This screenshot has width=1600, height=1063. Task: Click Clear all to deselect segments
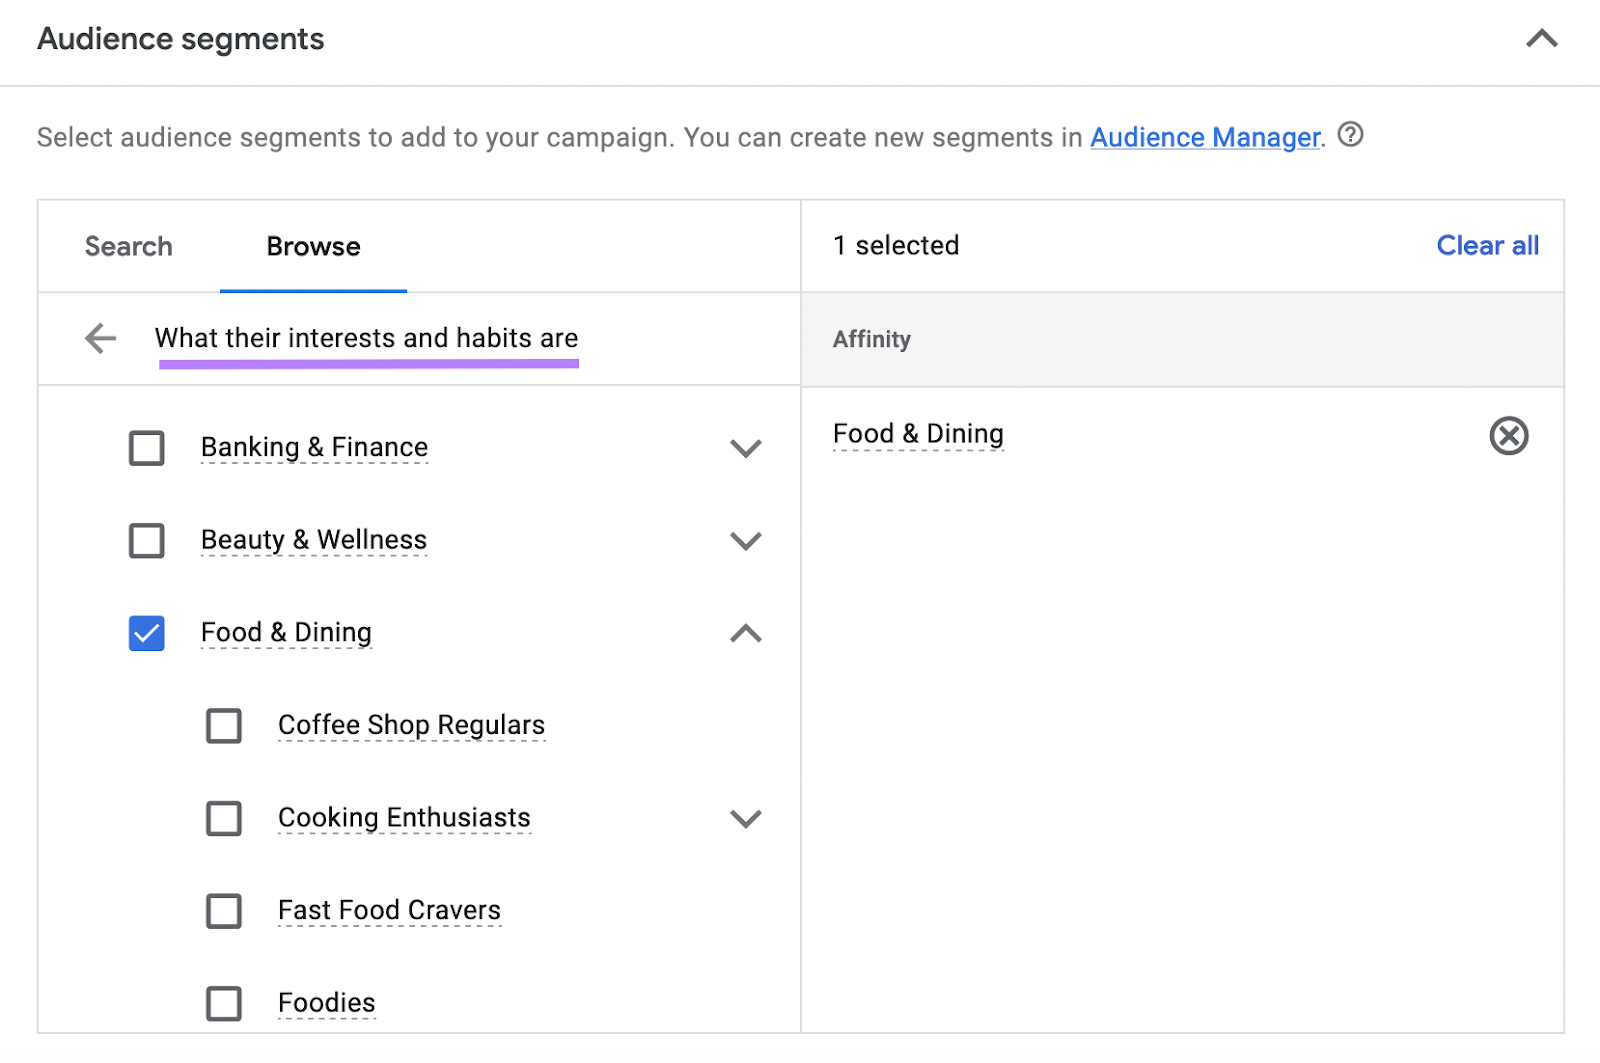tap(1487, 245)
